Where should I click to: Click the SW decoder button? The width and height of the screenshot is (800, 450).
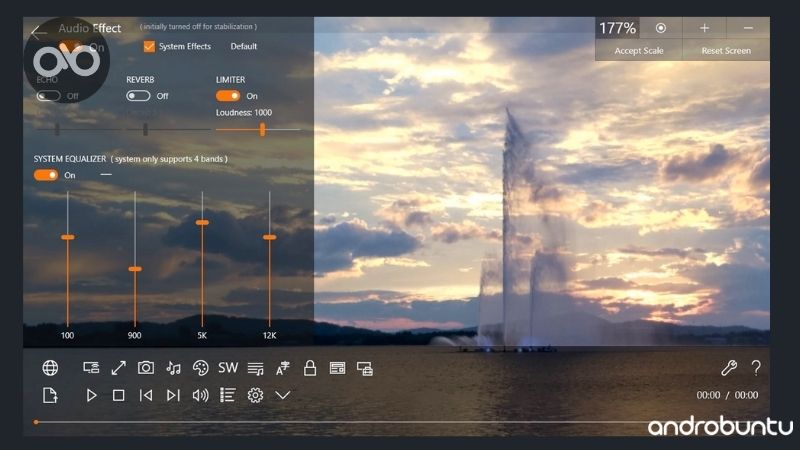coord(228,368)
